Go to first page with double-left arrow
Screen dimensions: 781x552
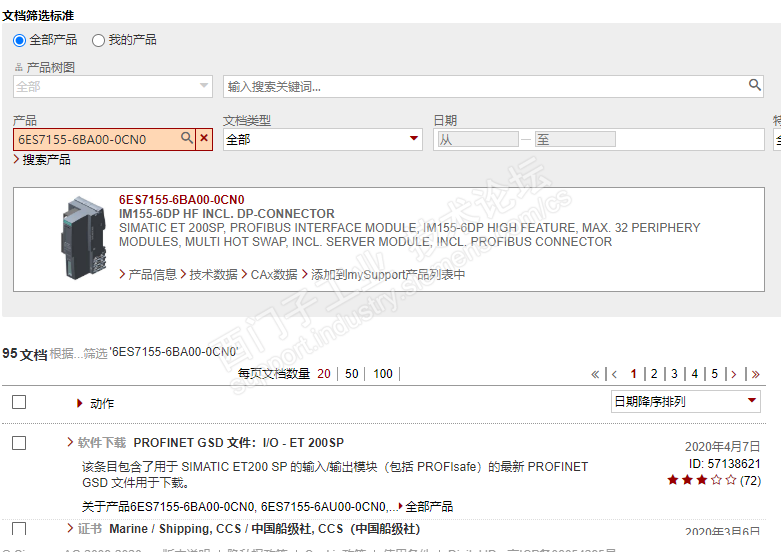(595, 374)
